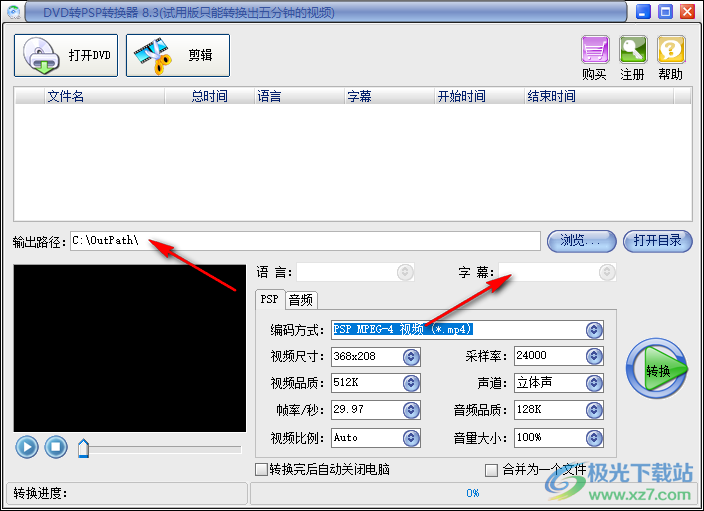The image size is (704, 511).
Task: Expand the 音频品质 dropdown
Action: (594, 410)
